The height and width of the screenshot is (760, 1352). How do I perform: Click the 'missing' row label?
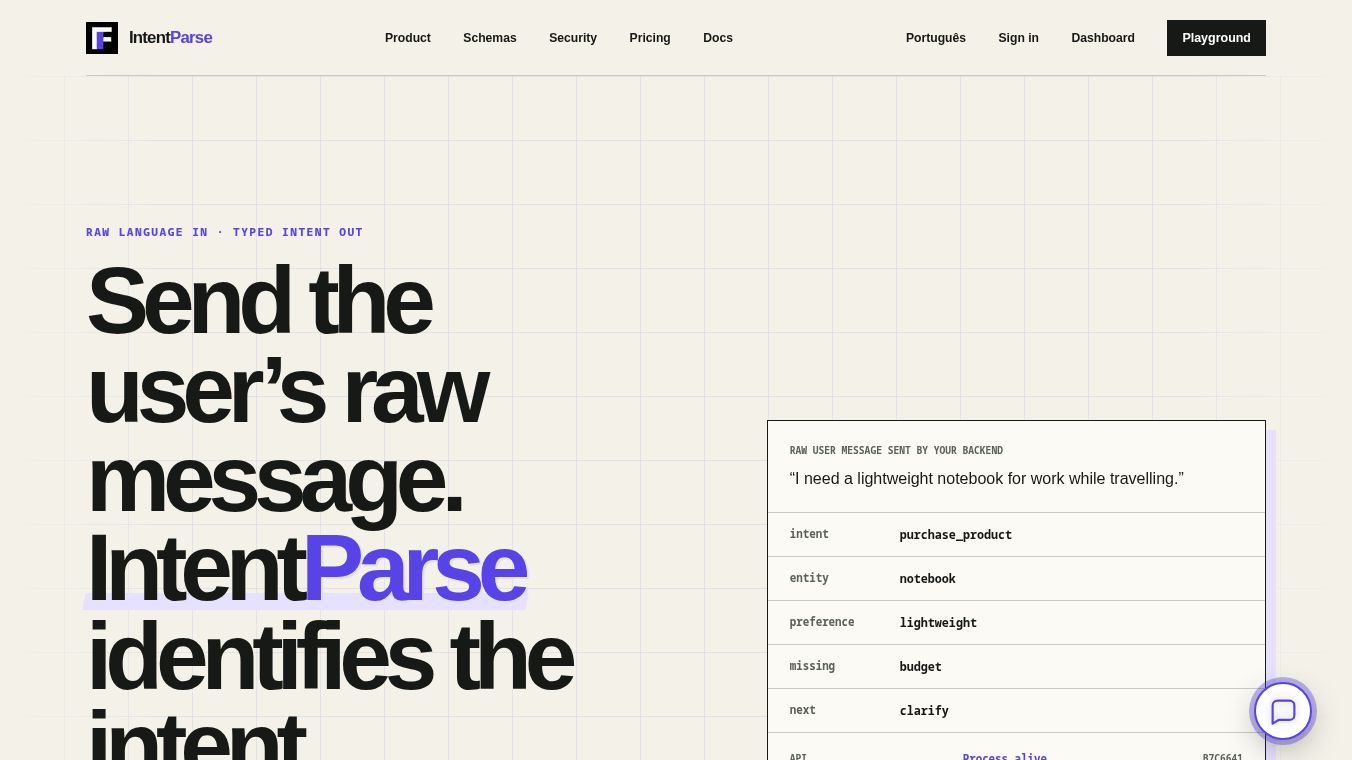[812, 666]
